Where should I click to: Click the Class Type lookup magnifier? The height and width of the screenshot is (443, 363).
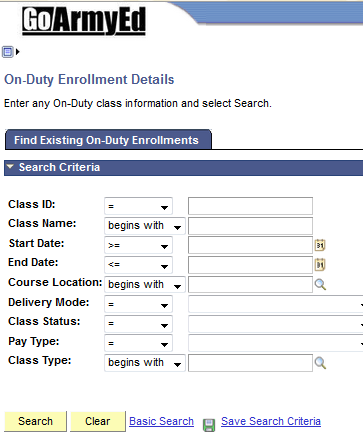[320, 363]
